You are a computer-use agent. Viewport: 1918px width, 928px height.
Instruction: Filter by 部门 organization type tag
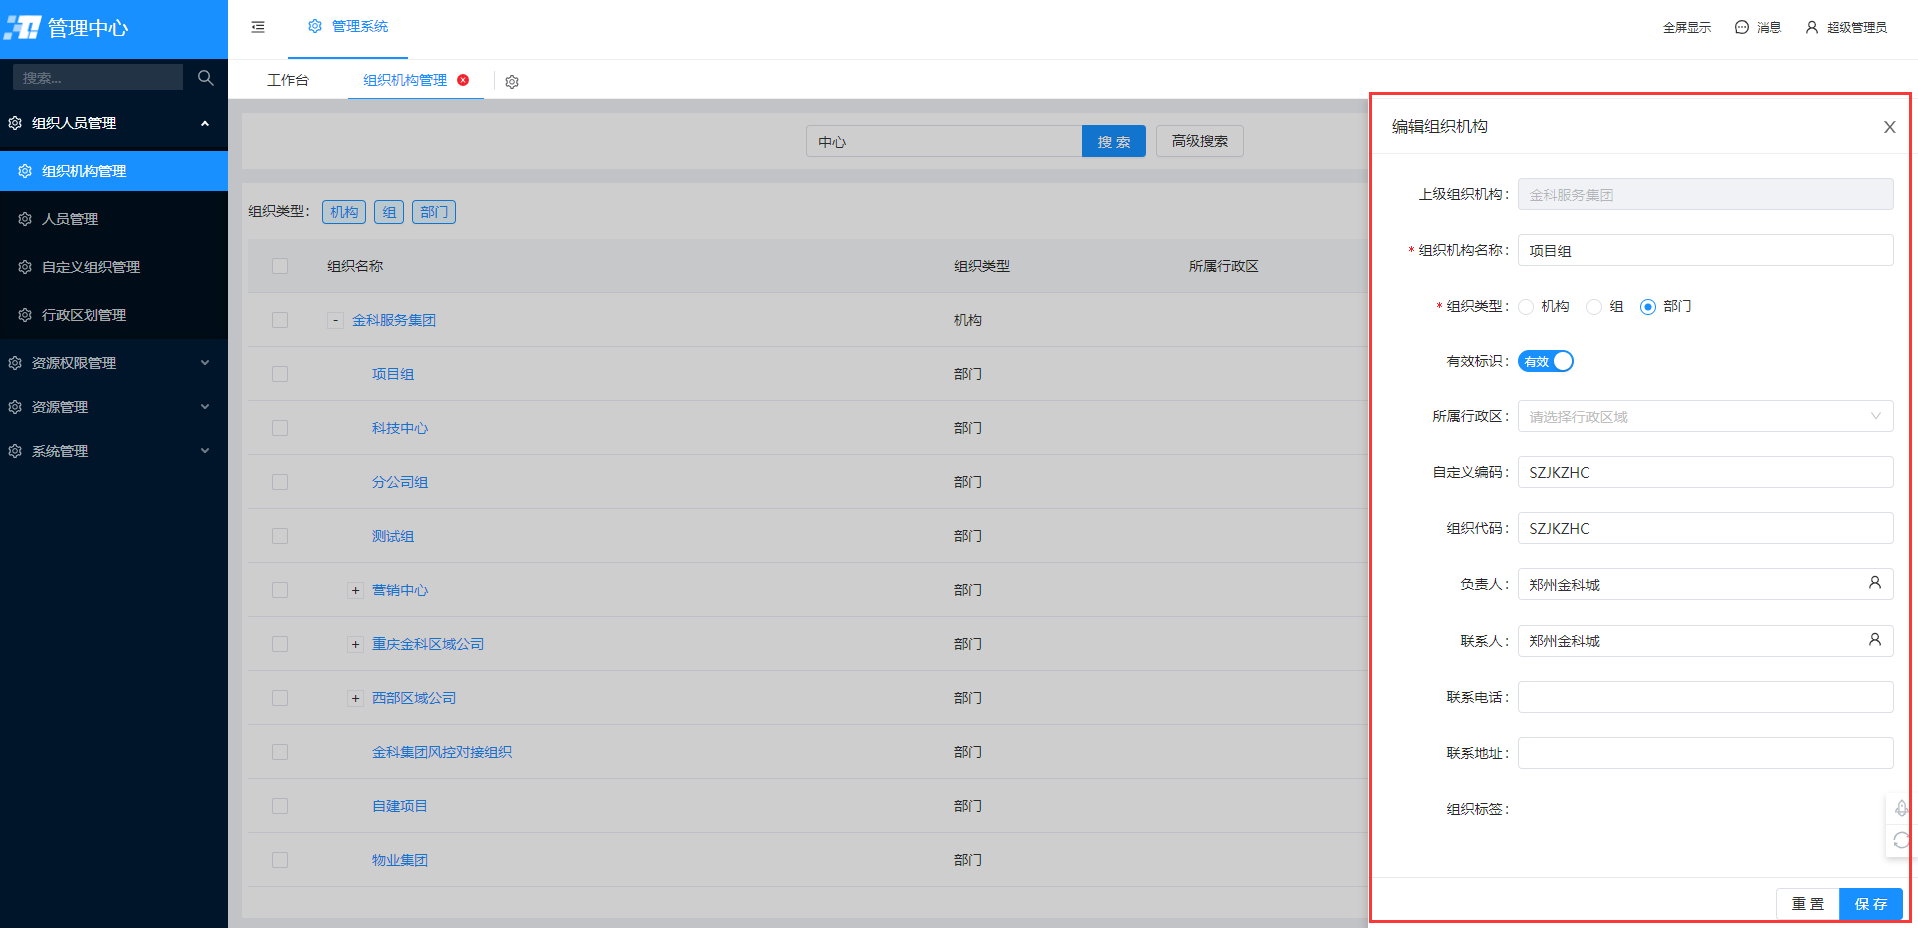pyautogui.click(x=434, y=212)
